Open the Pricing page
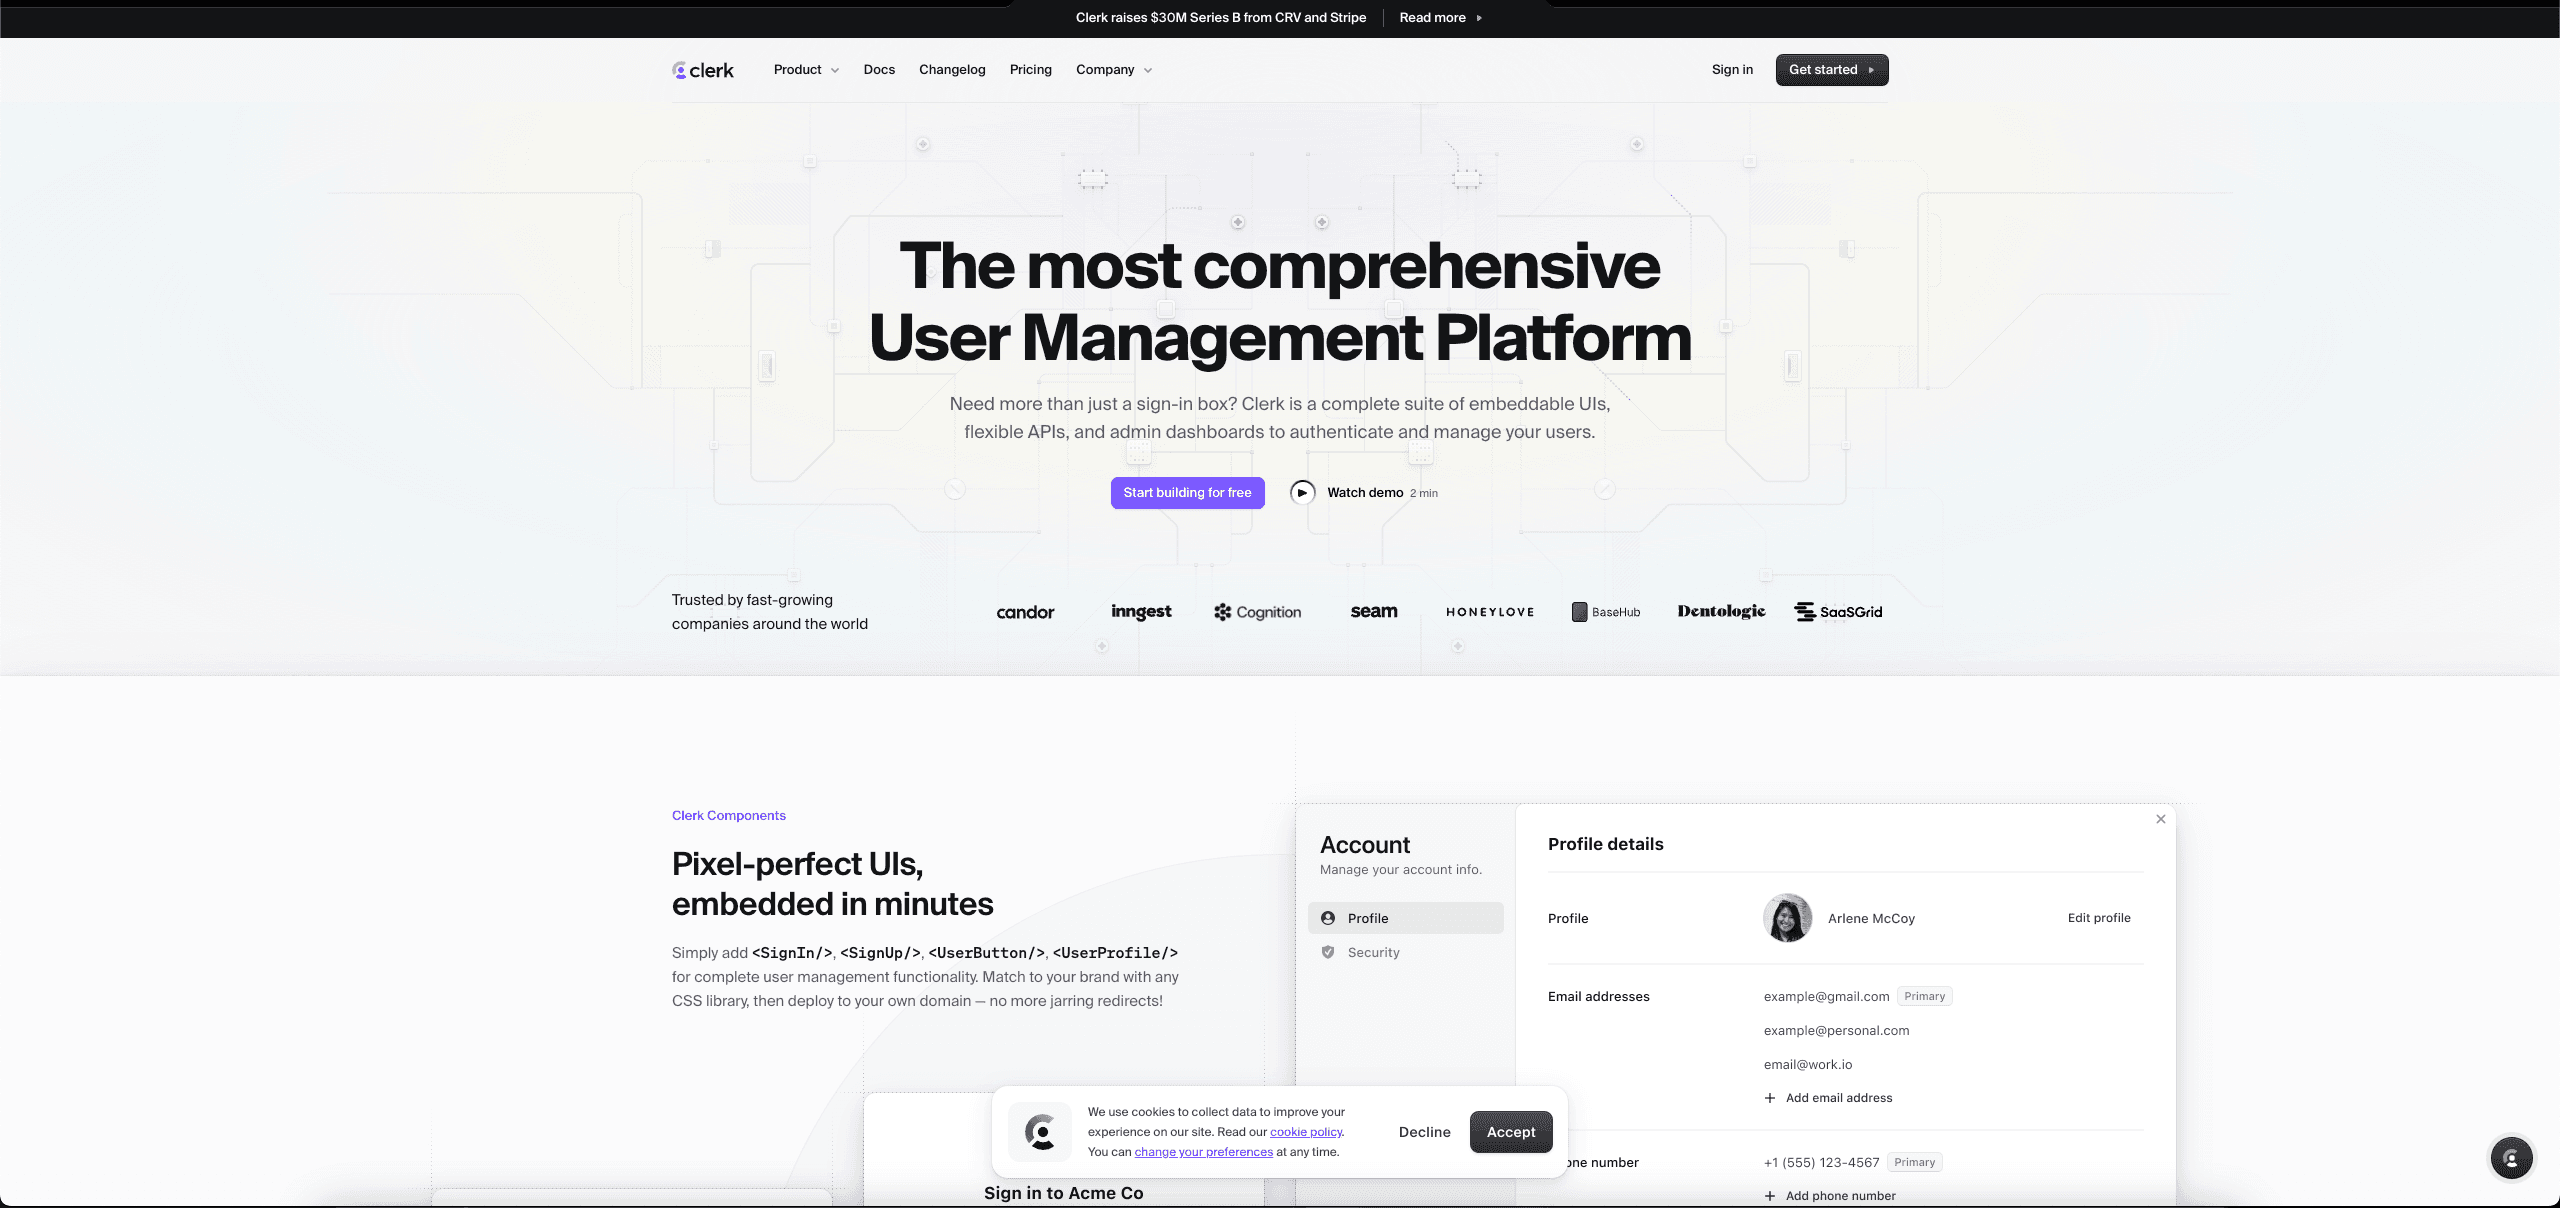This screenshot has width=2560, height=1208. 1030,70
